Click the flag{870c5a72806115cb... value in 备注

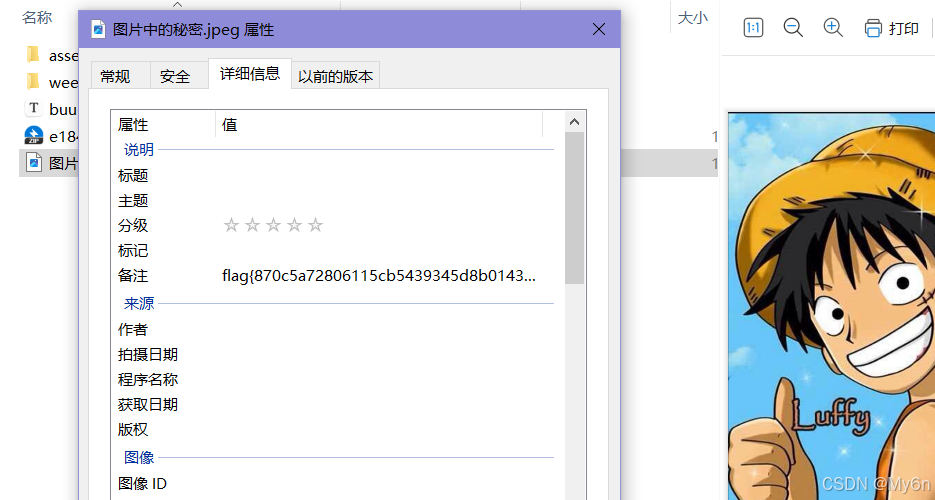coord(379,276)
